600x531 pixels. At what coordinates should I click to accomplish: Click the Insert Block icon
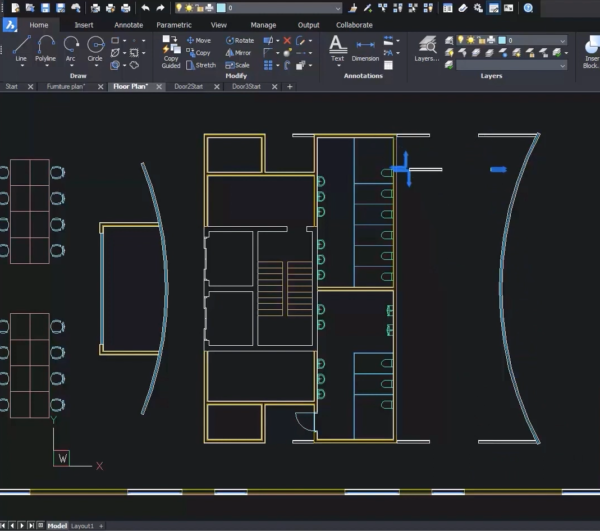[591, 48]
